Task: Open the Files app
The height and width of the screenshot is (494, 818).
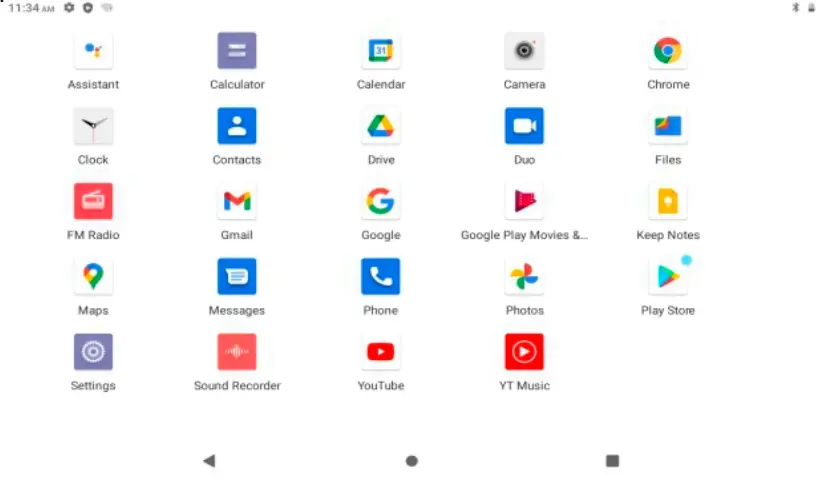Action: (668, 126)
